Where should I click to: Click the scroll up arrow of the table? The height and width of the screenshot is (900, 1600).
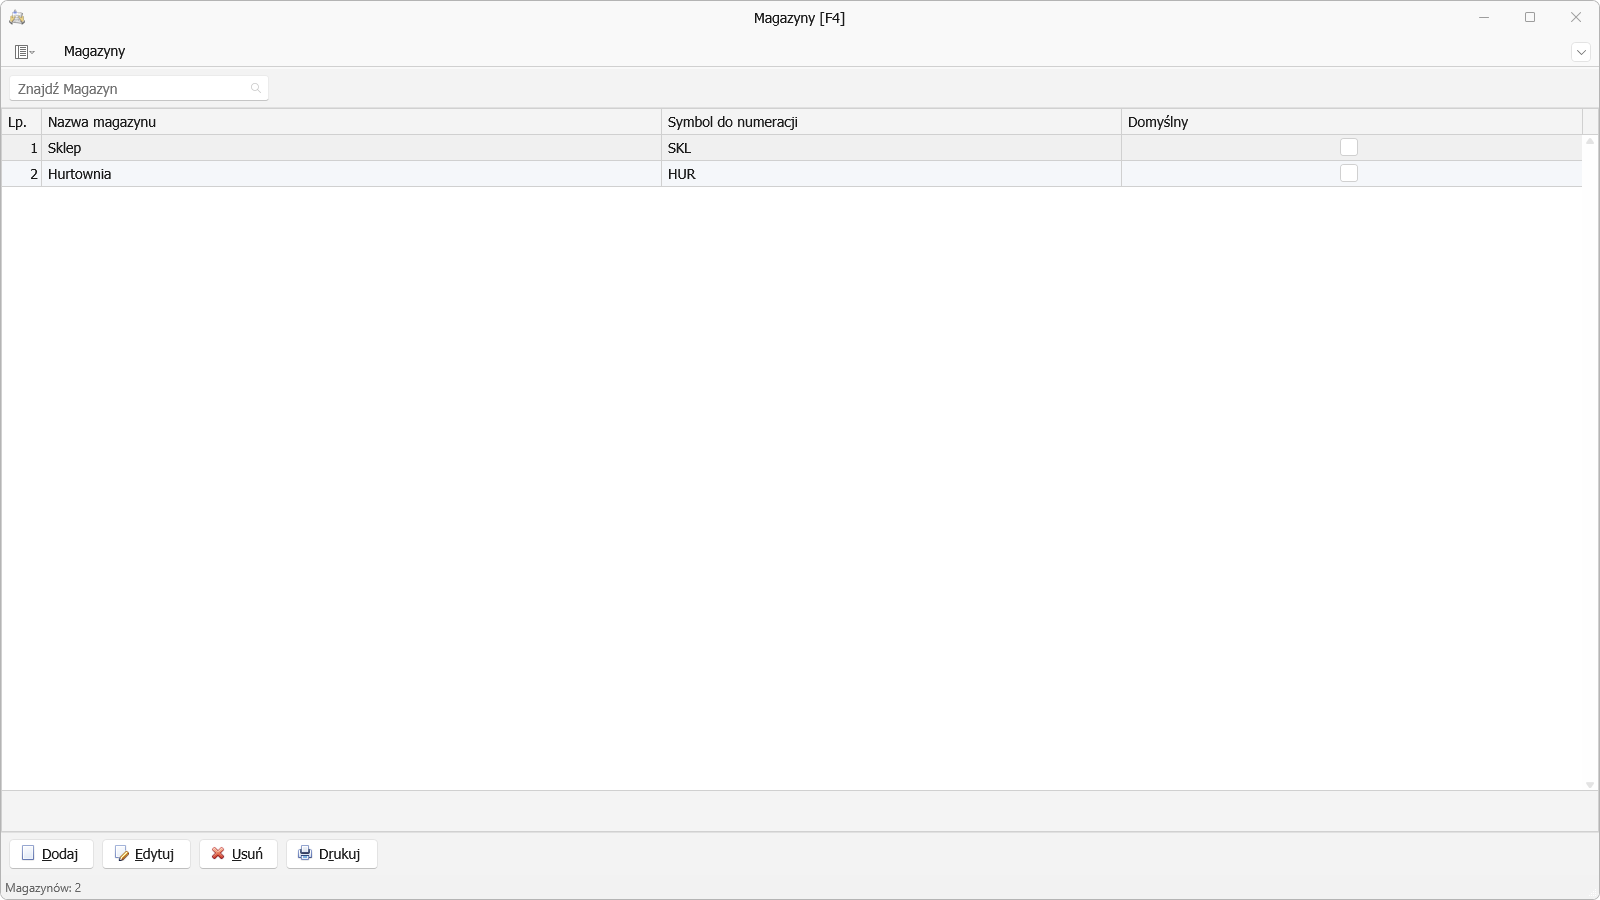pos(1590,141)
